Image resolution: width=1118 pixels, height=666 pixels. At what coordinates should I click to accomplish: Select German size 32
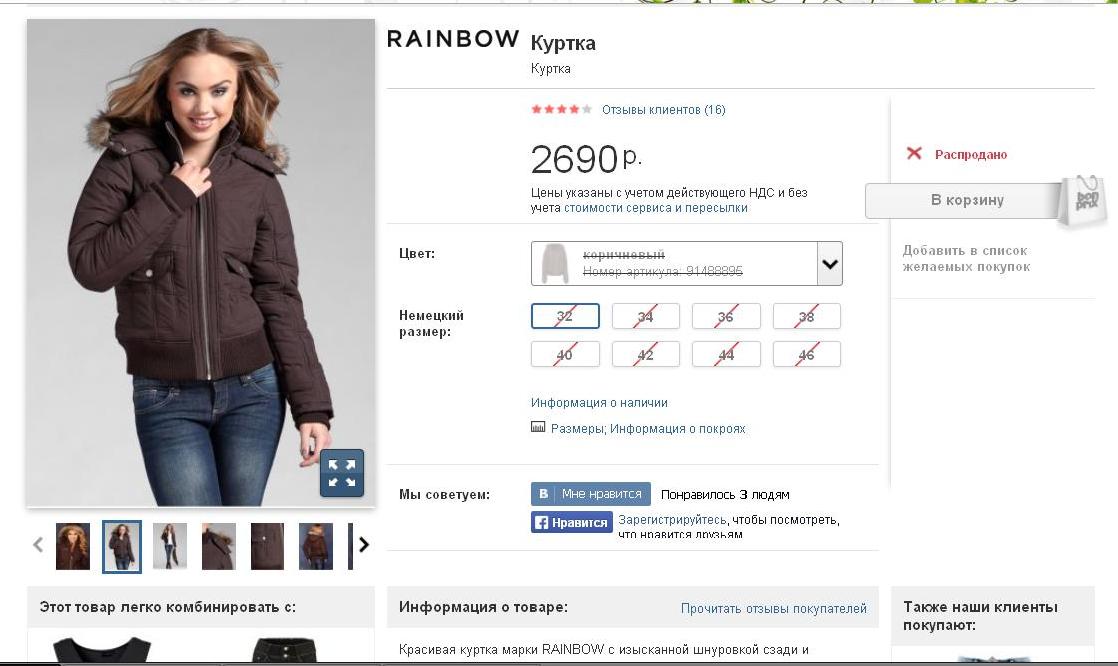(x=565, y=316)
